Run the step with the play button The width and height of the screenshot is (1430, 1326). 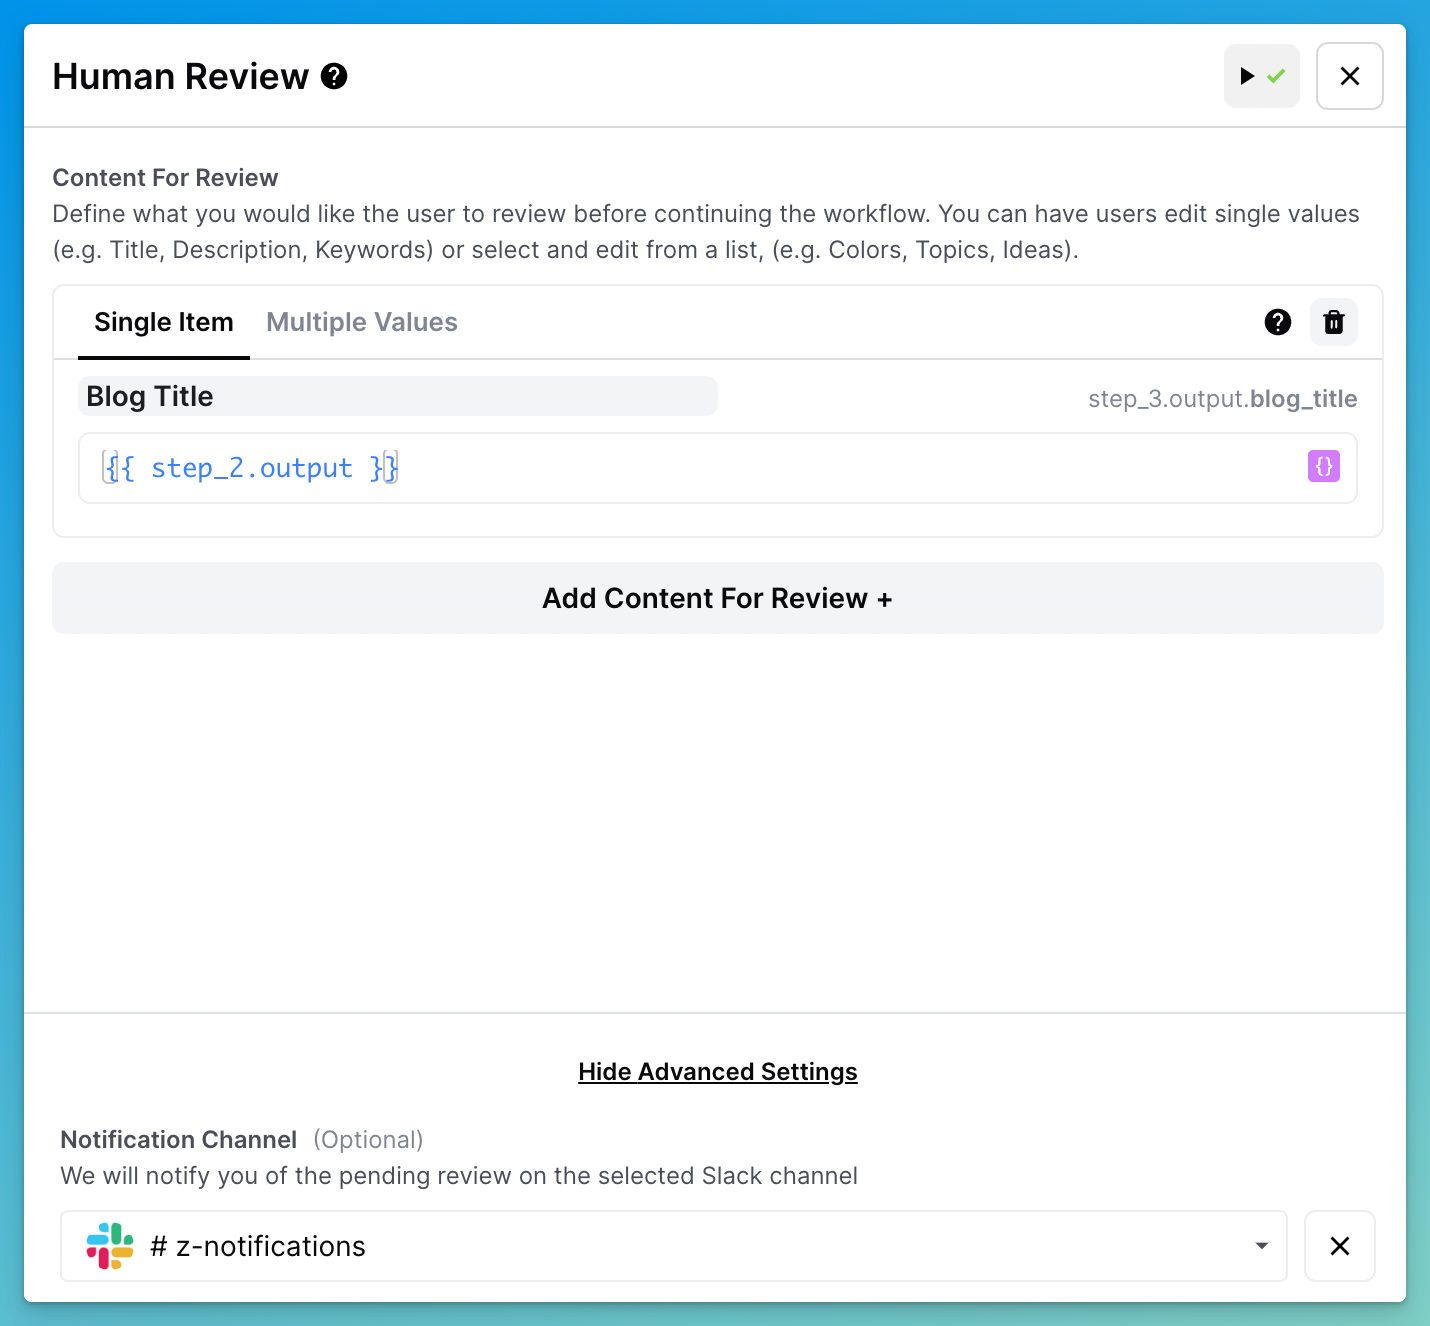[1247, 76]
